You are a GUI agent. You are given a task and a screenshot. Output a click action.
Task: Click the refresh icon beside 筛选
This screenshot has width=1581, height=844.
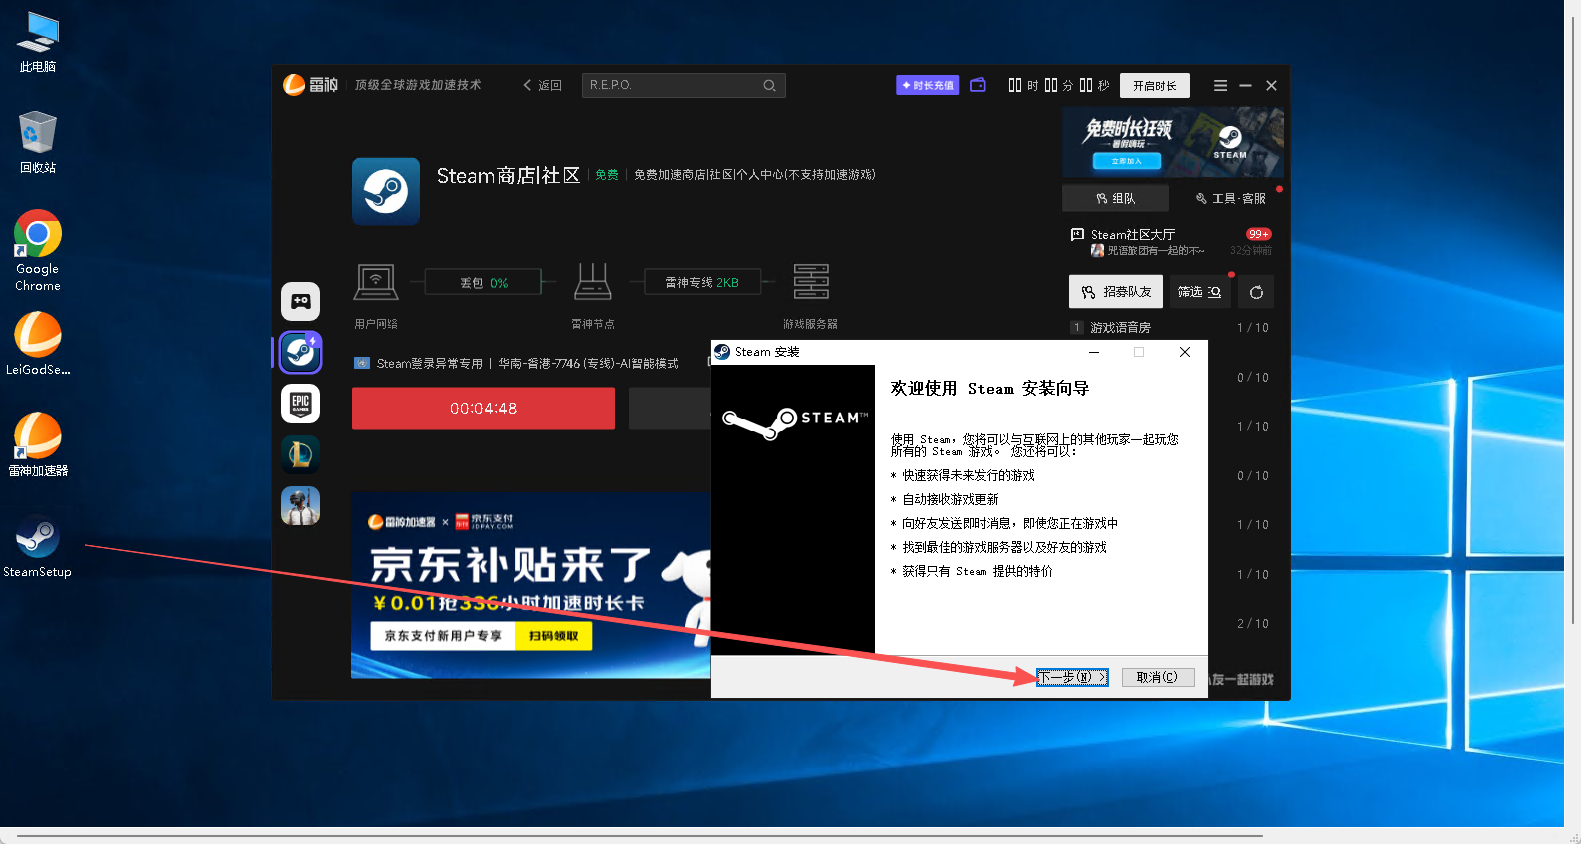pos(1256,292)
